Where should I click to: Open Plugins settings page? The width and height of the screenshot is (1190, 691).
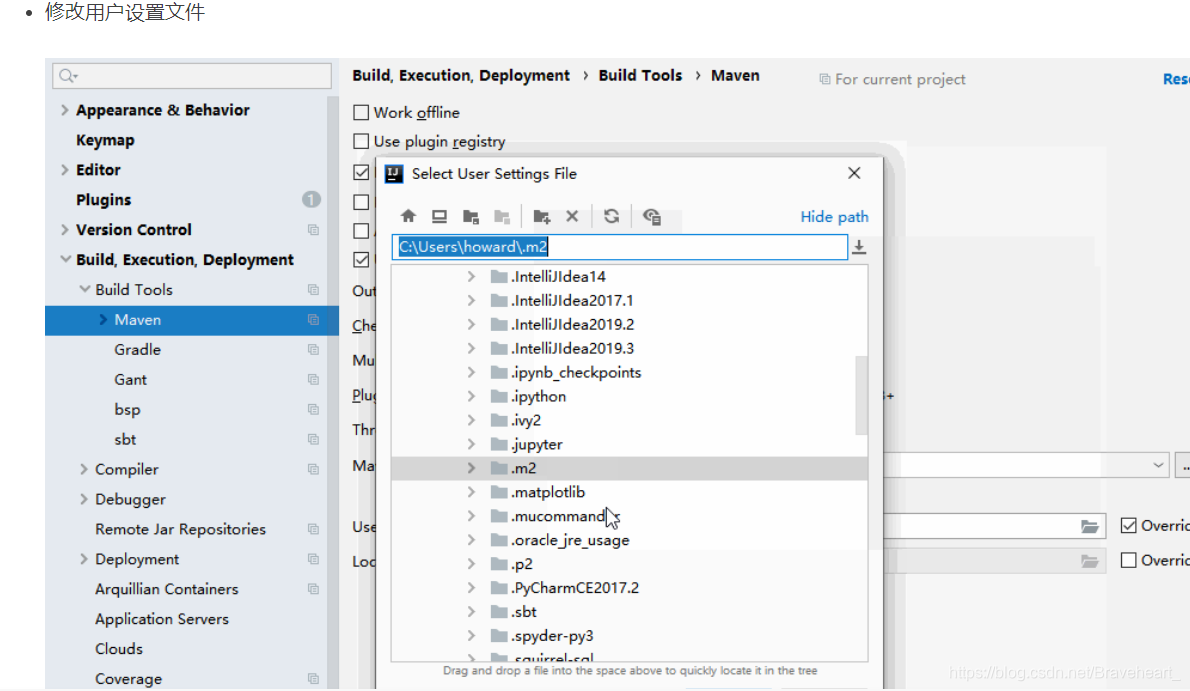103,200
